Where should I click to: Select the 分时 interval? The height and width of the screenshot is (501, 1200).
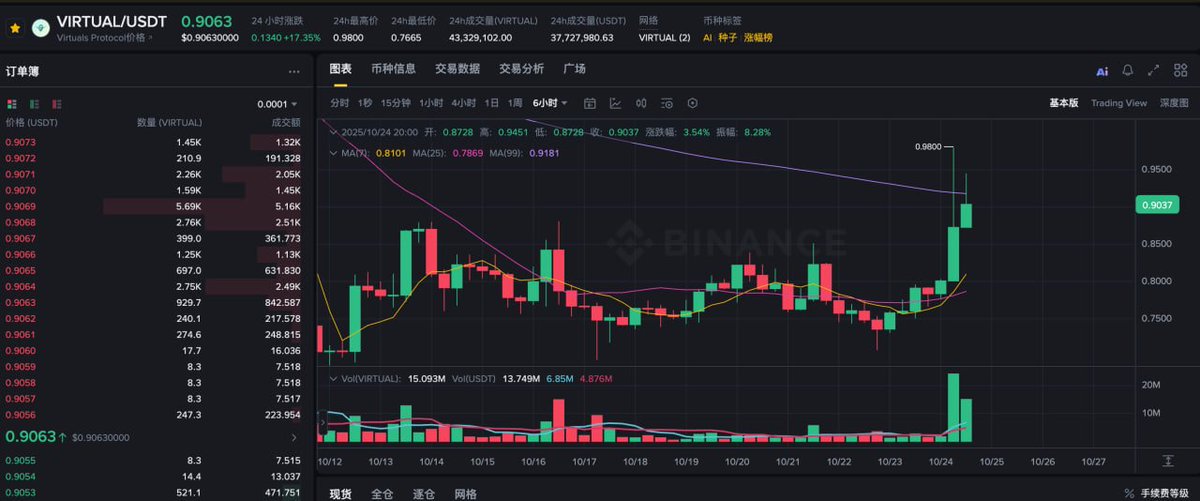(x=340, y=103)
